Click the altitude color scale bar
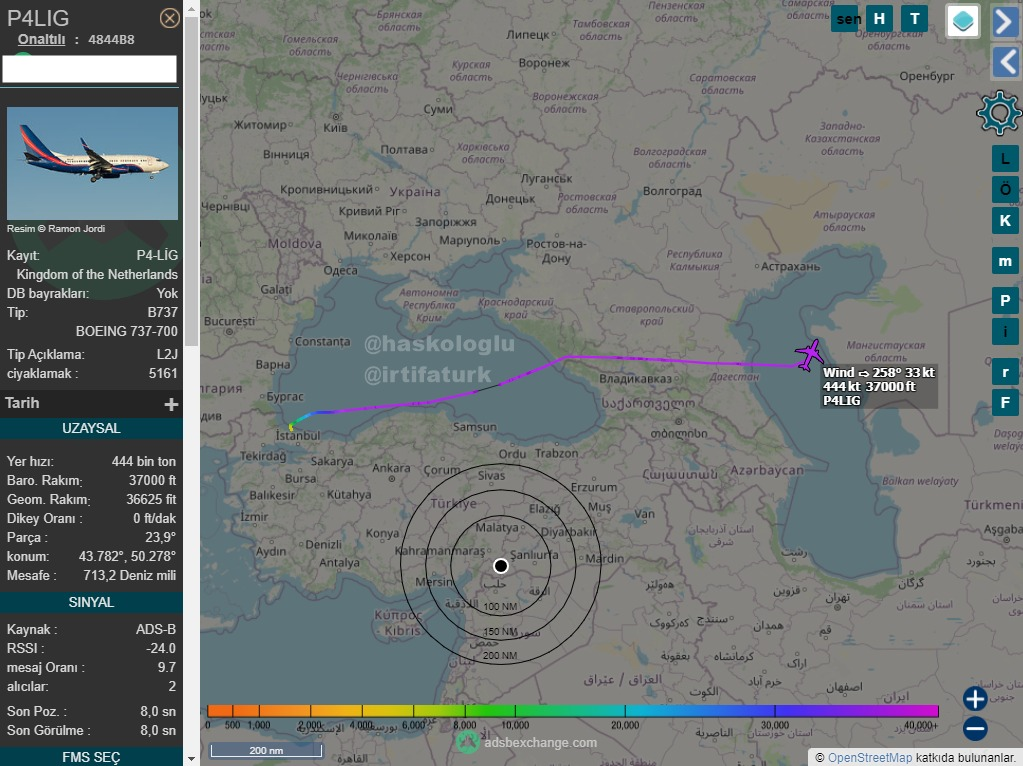 click(573, 711)
